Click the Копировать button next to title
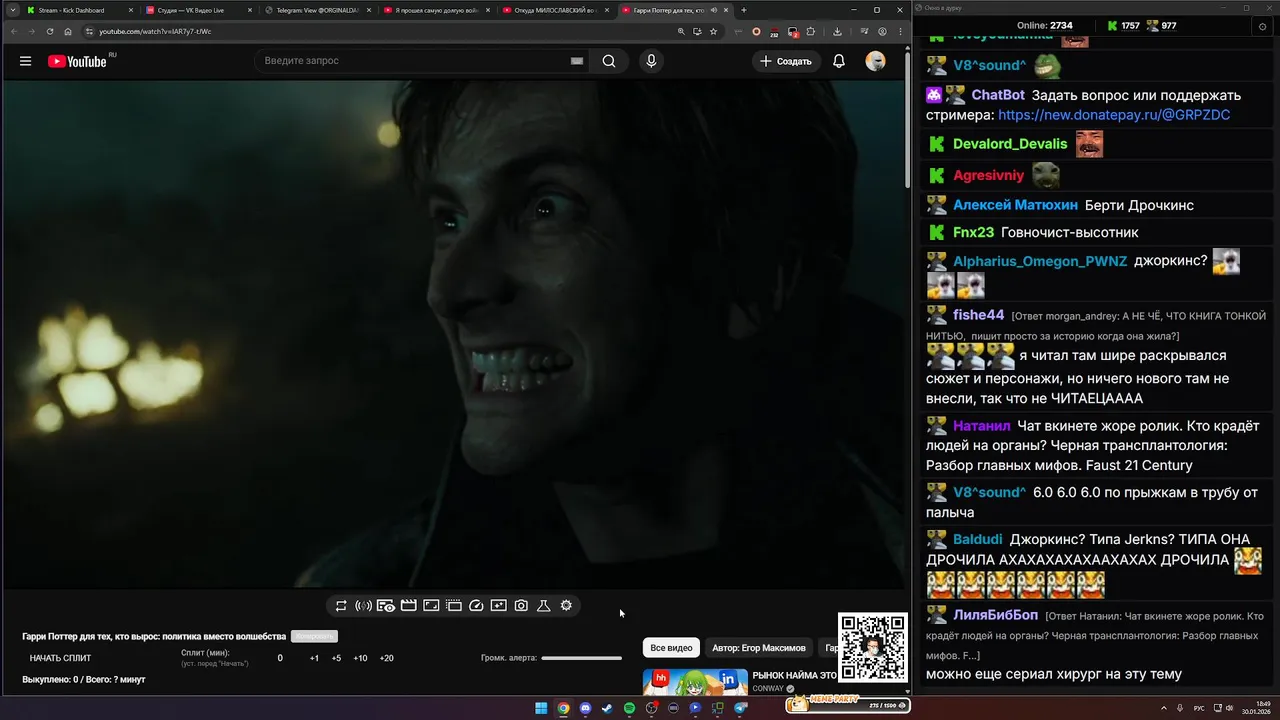 [x=314, y=636]
